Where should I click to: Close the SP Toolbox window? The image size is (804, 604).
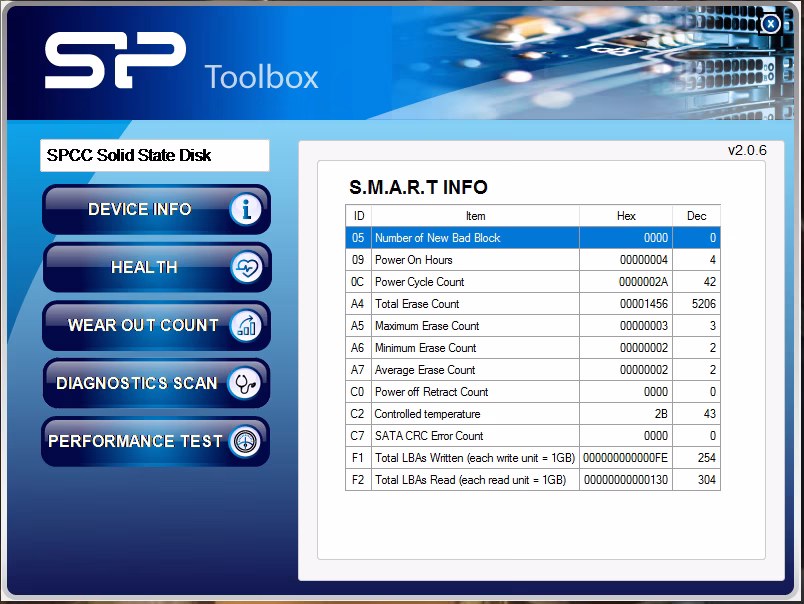tap(770, 24)
